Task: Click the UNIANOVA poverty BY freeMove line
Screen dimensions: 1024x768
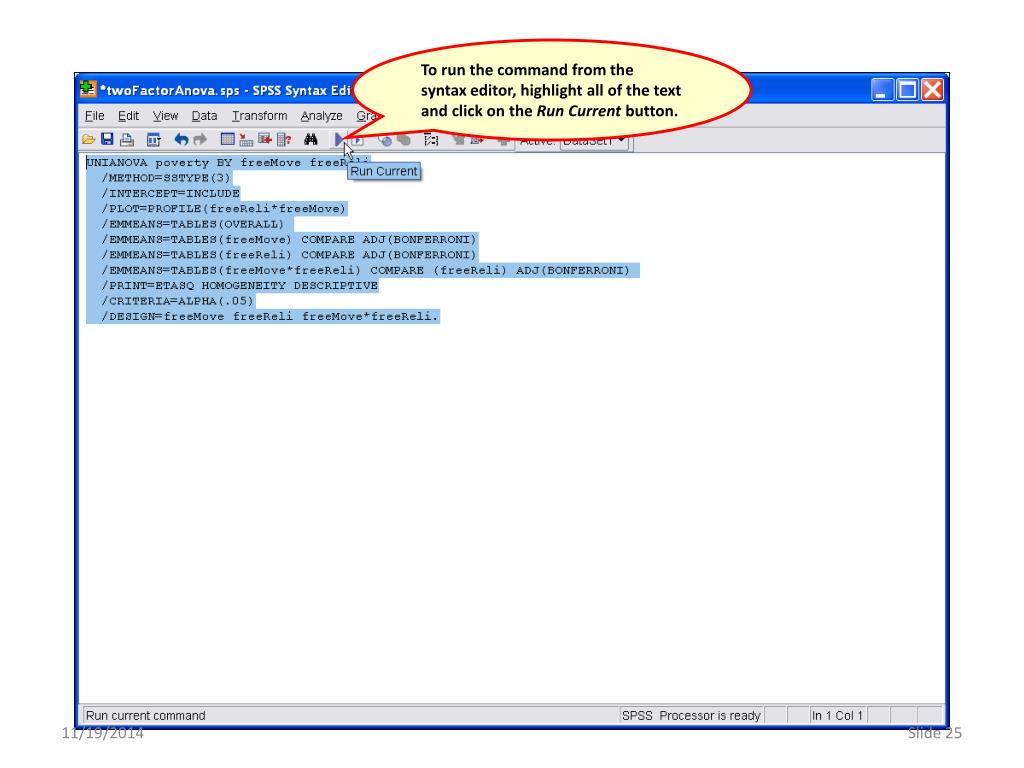Action: click(x=228, y=163)
